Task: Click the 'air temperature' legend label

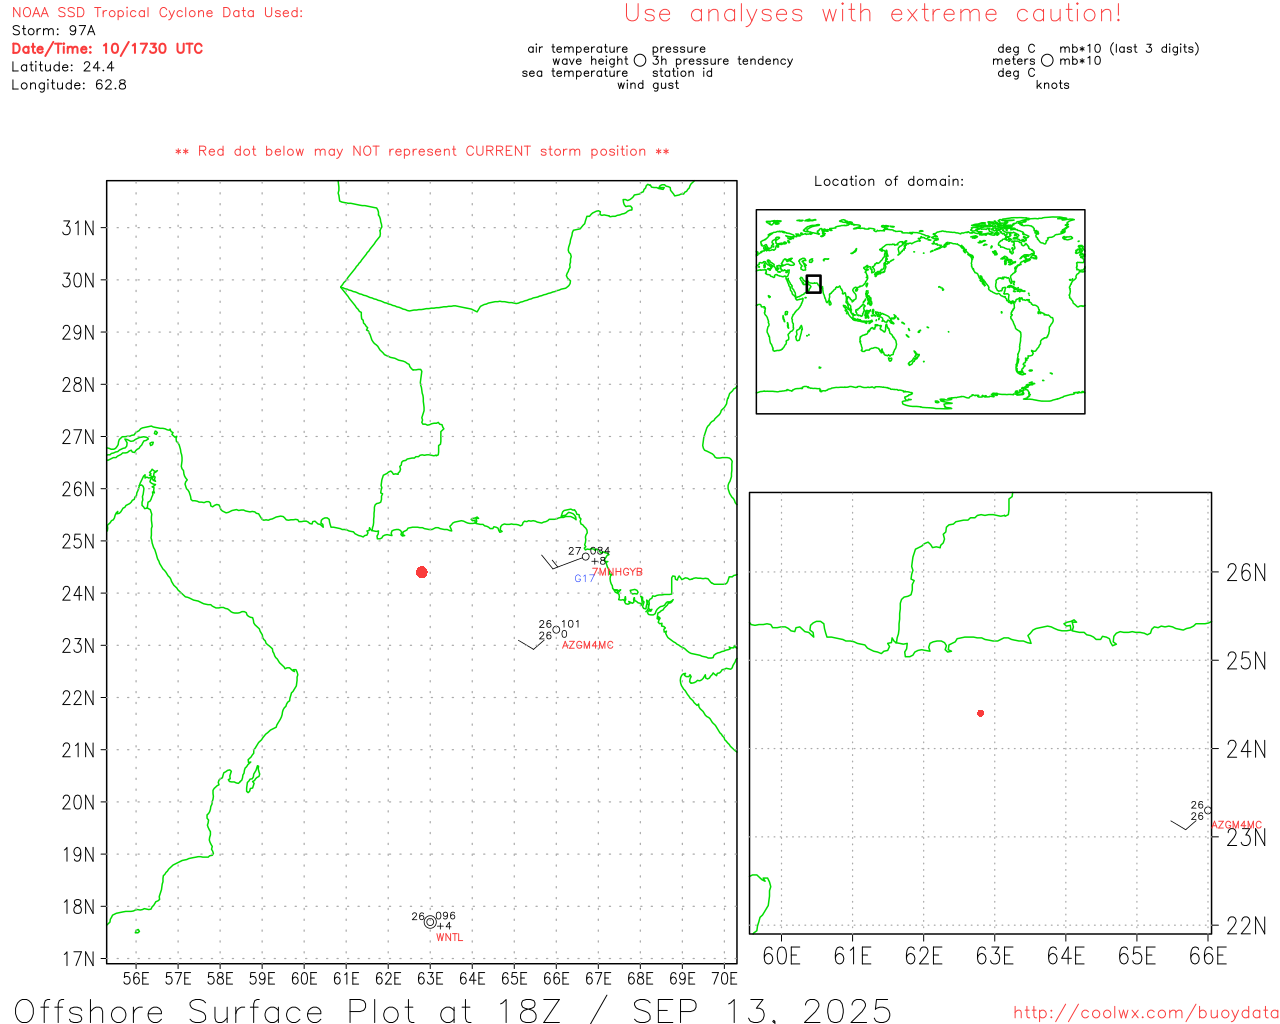Action: [578, 49]
